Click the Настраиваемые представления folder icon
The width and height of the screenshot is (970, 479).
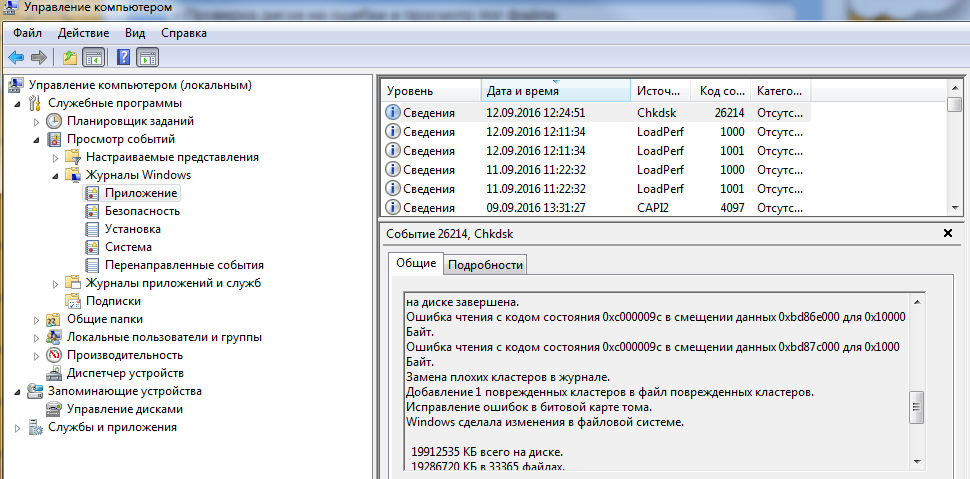(x=73, y=157)
